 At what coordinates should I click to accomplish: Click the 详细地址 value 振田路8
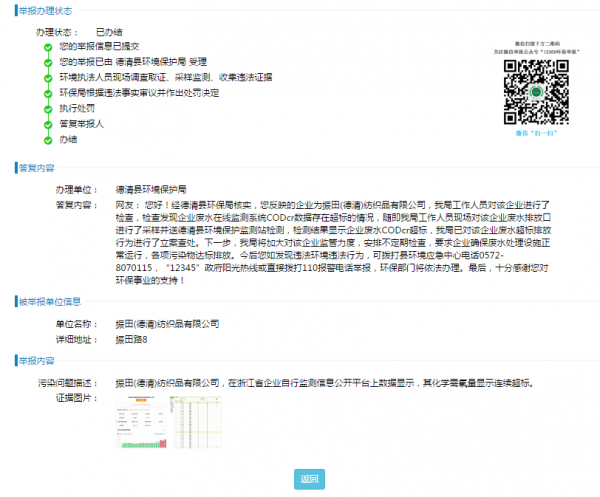pos(131,339)
